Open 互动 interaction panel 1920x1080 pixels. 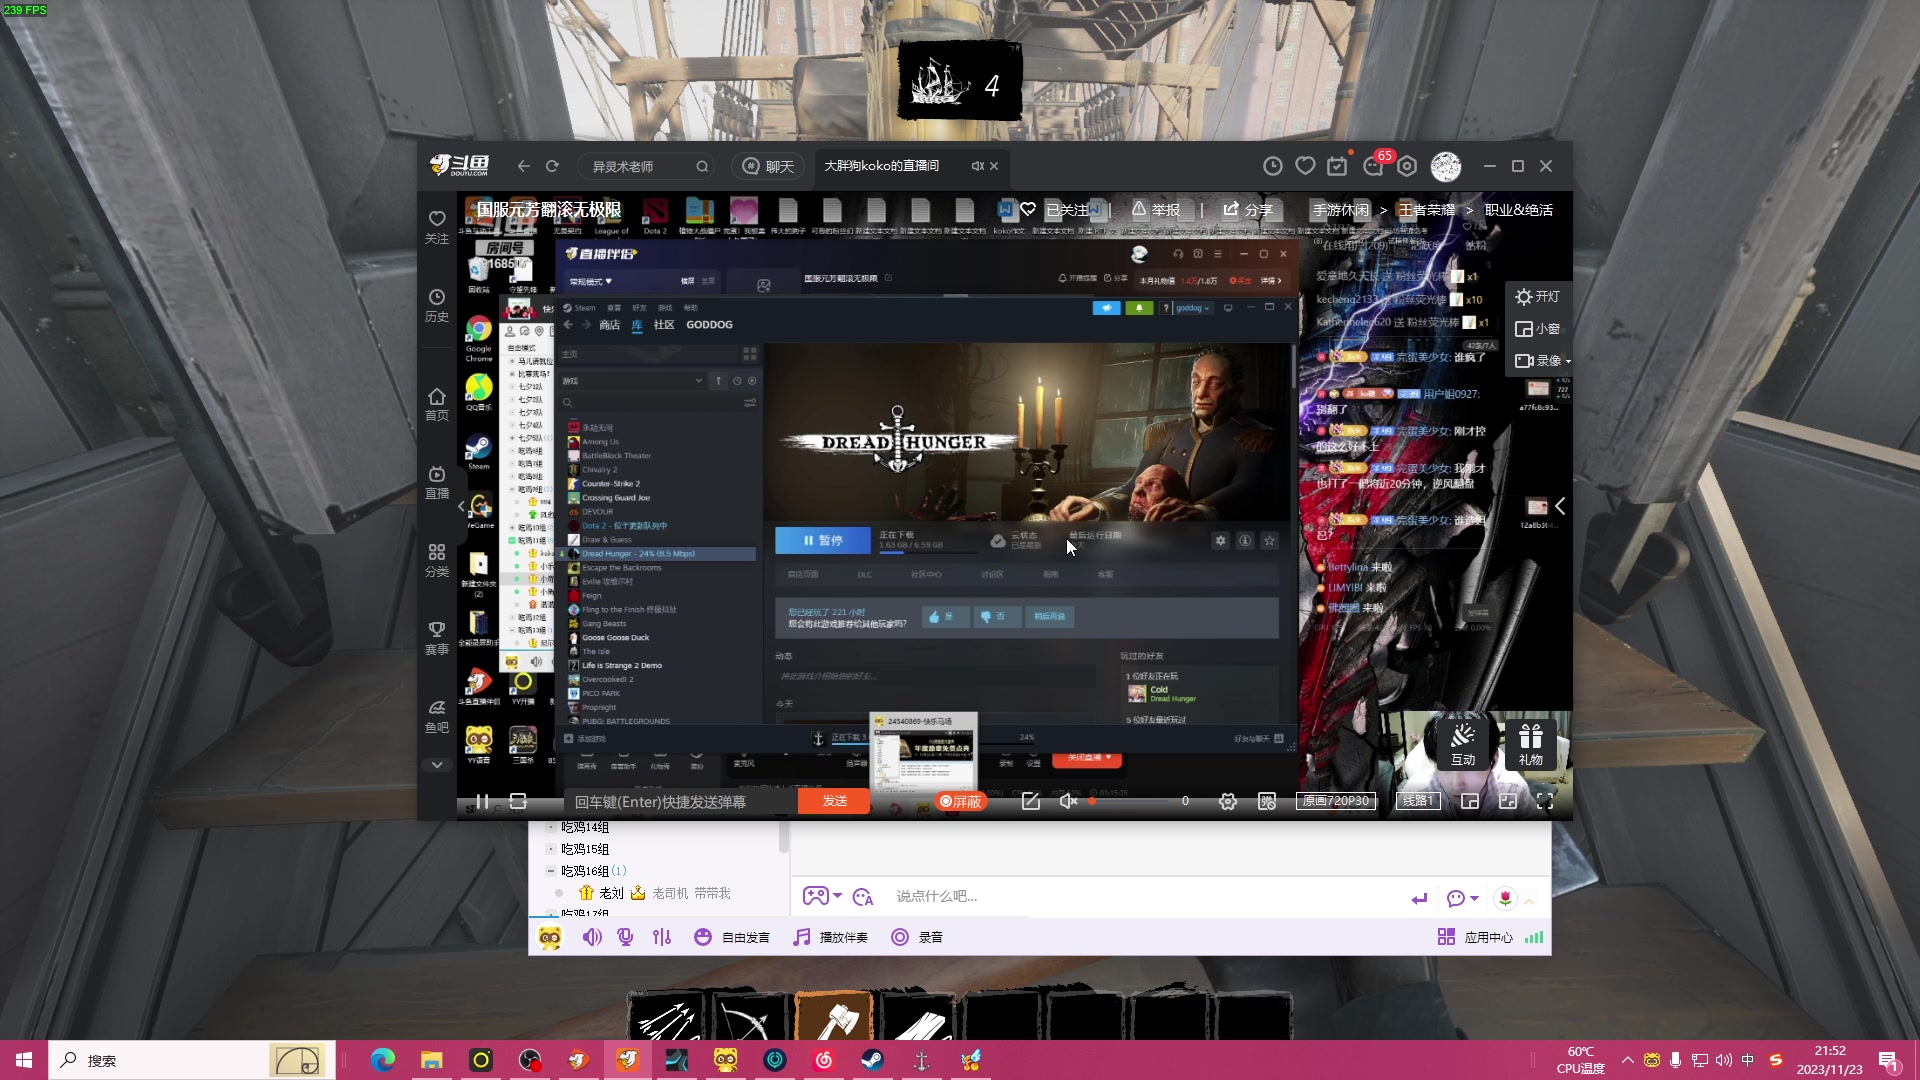1463,745
